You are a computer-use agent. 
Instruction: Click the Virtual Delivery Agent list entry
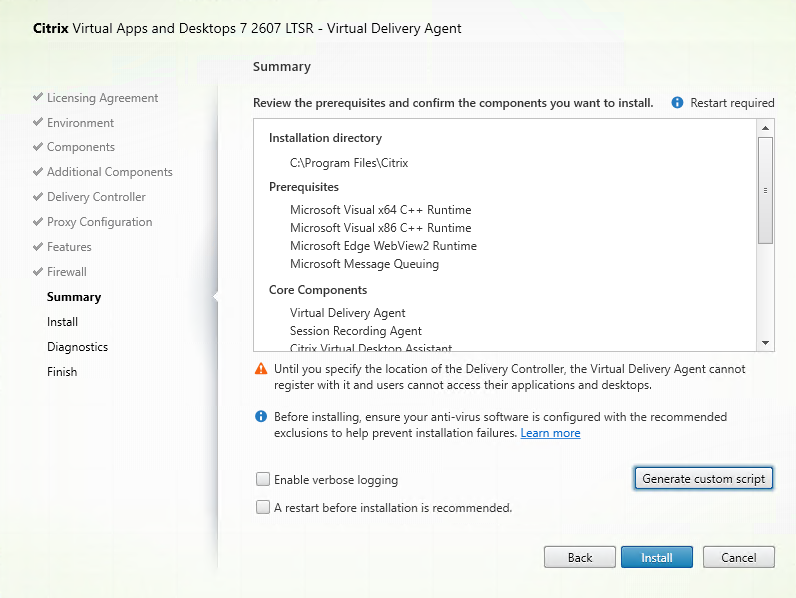348,313
